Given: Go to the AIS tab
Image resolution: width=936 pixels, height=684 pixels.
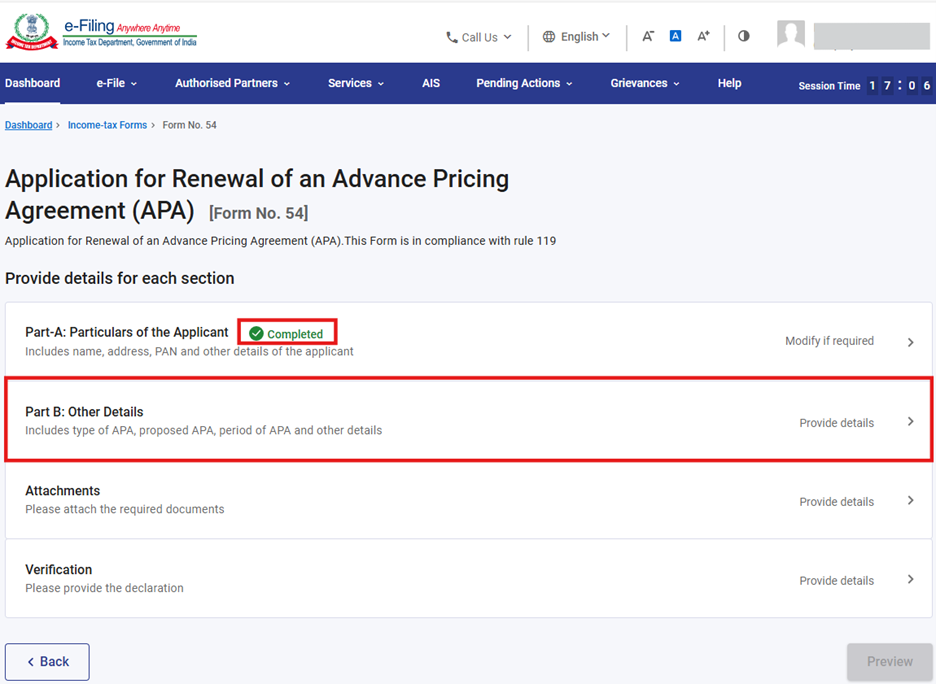Looking at the screenshot, I should point(431,84).
